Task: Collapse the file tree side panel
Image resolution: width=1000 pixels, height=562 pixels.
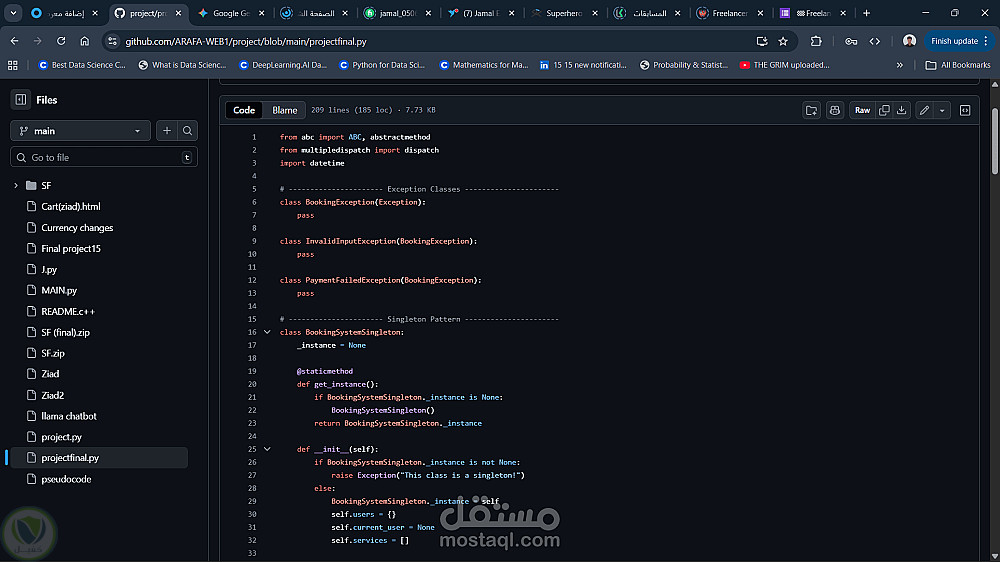Action: click(21, 100)
